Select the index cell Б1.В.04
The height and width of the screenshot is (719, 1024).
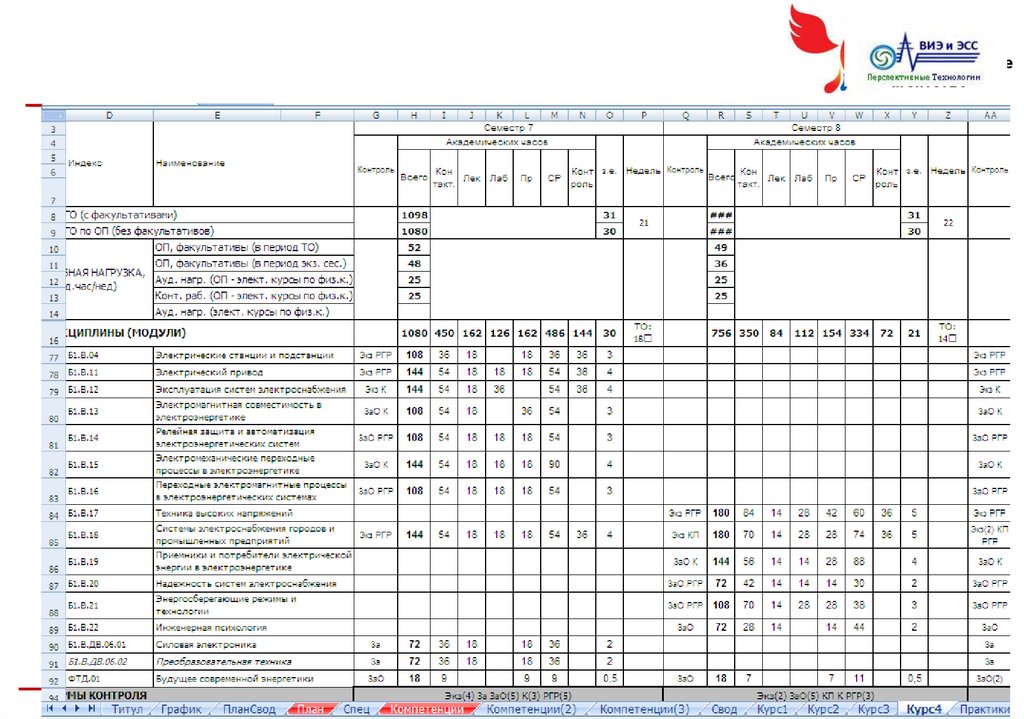pyautogui.click(x=109, y=355)
